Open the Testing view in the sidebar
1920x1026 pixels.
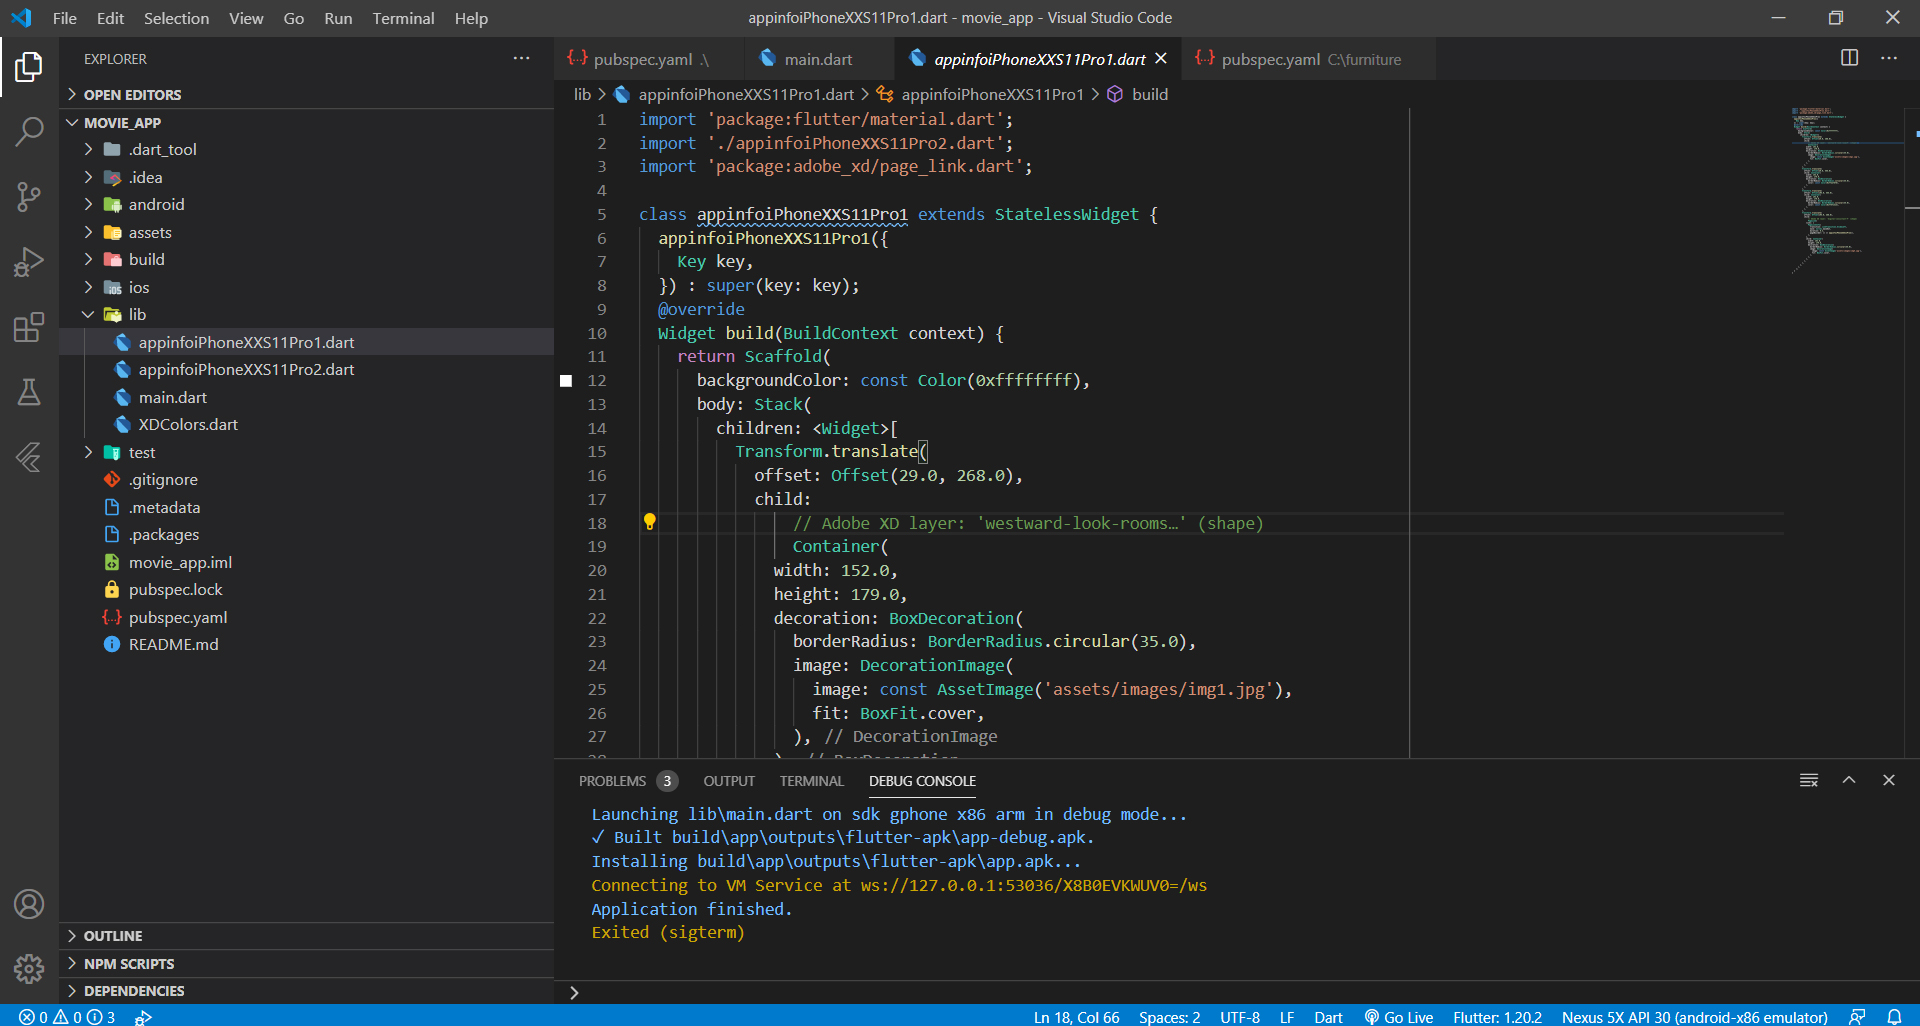[29, 392]
